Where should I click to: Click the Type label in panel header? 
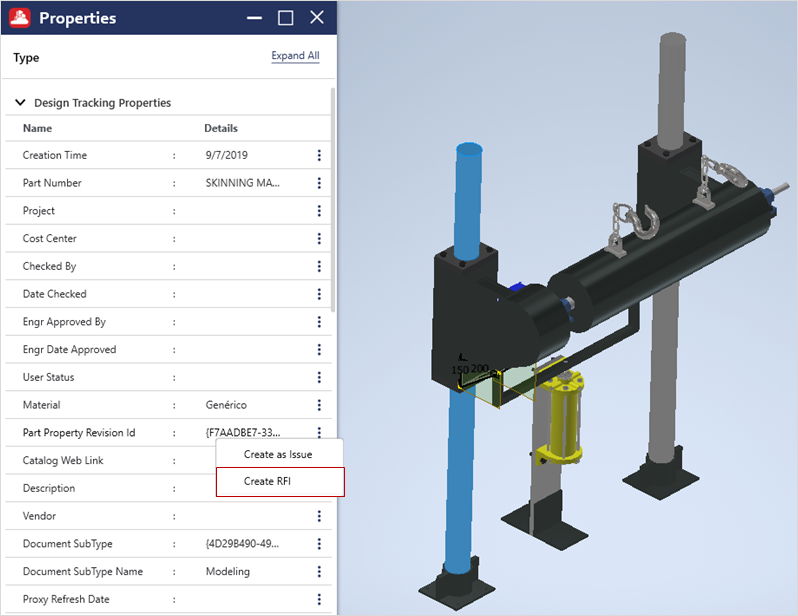pos(26,58)
